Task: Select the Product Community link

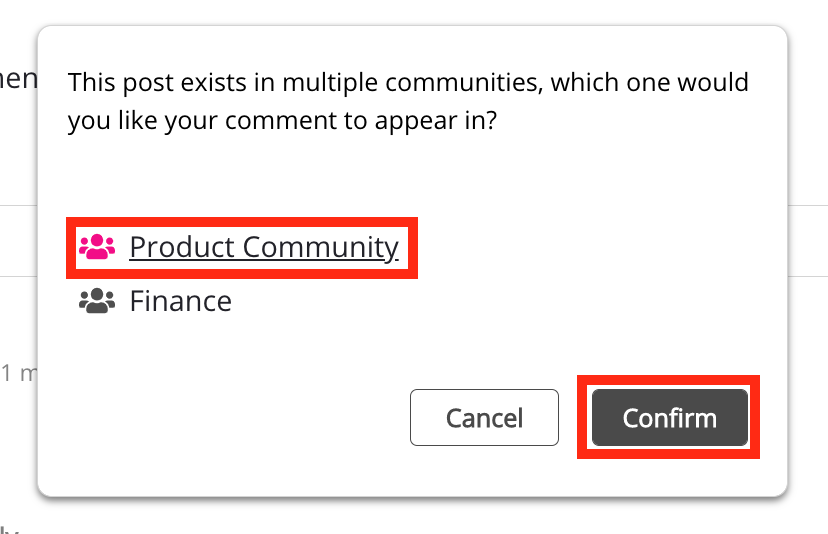Action: point(264,247)
